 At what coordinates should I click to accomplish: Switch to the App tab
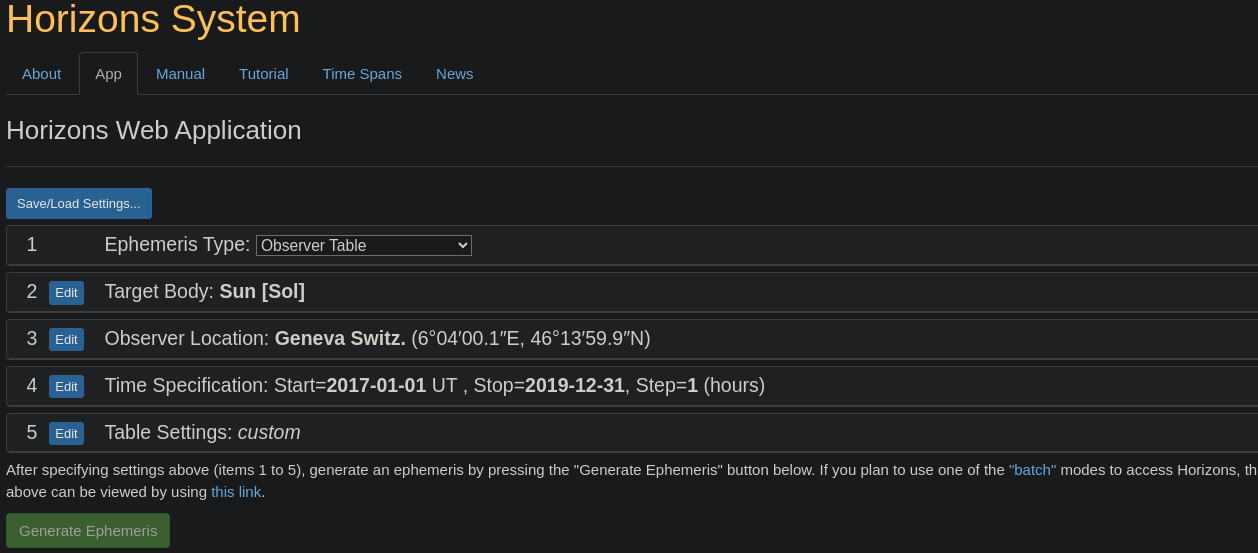(108, 74)
